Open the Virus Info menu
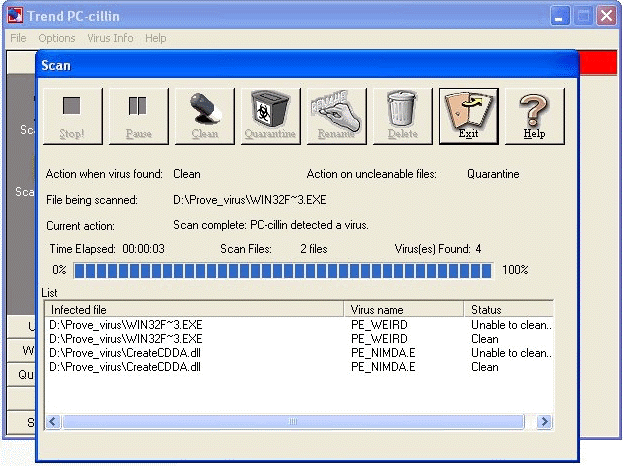 coord(110,38)
